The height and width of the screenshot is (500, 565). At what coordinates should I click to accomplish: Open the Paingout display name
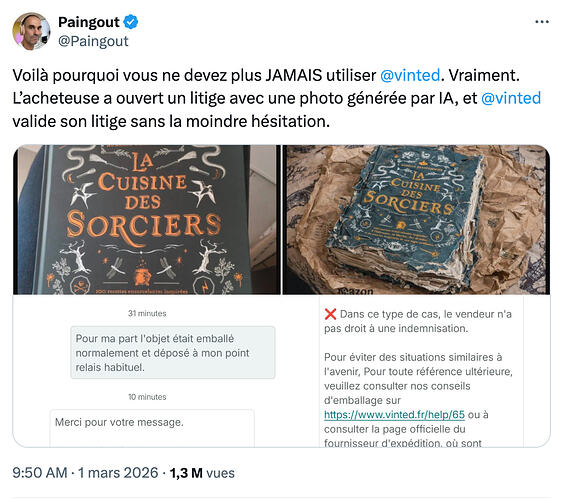pos(89,22)
